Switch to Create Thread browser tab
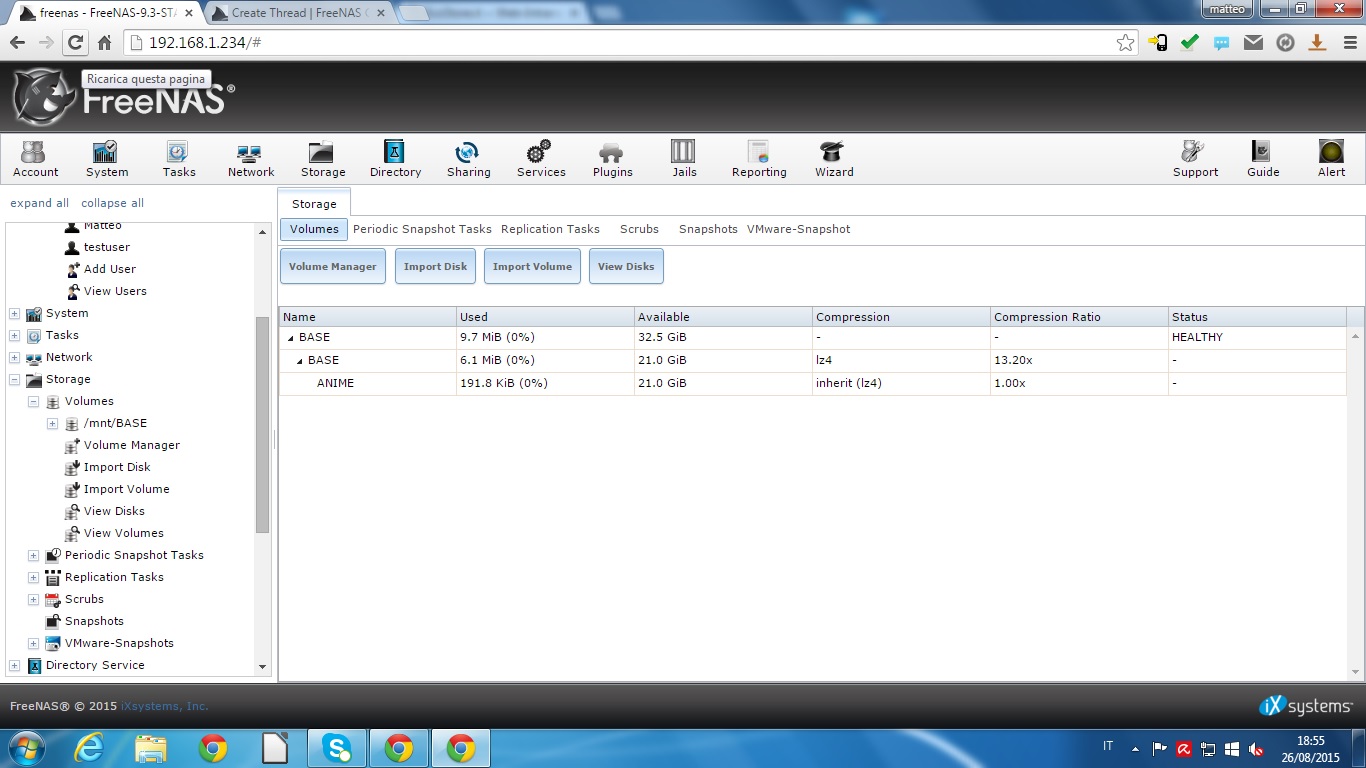 (300, 13)
